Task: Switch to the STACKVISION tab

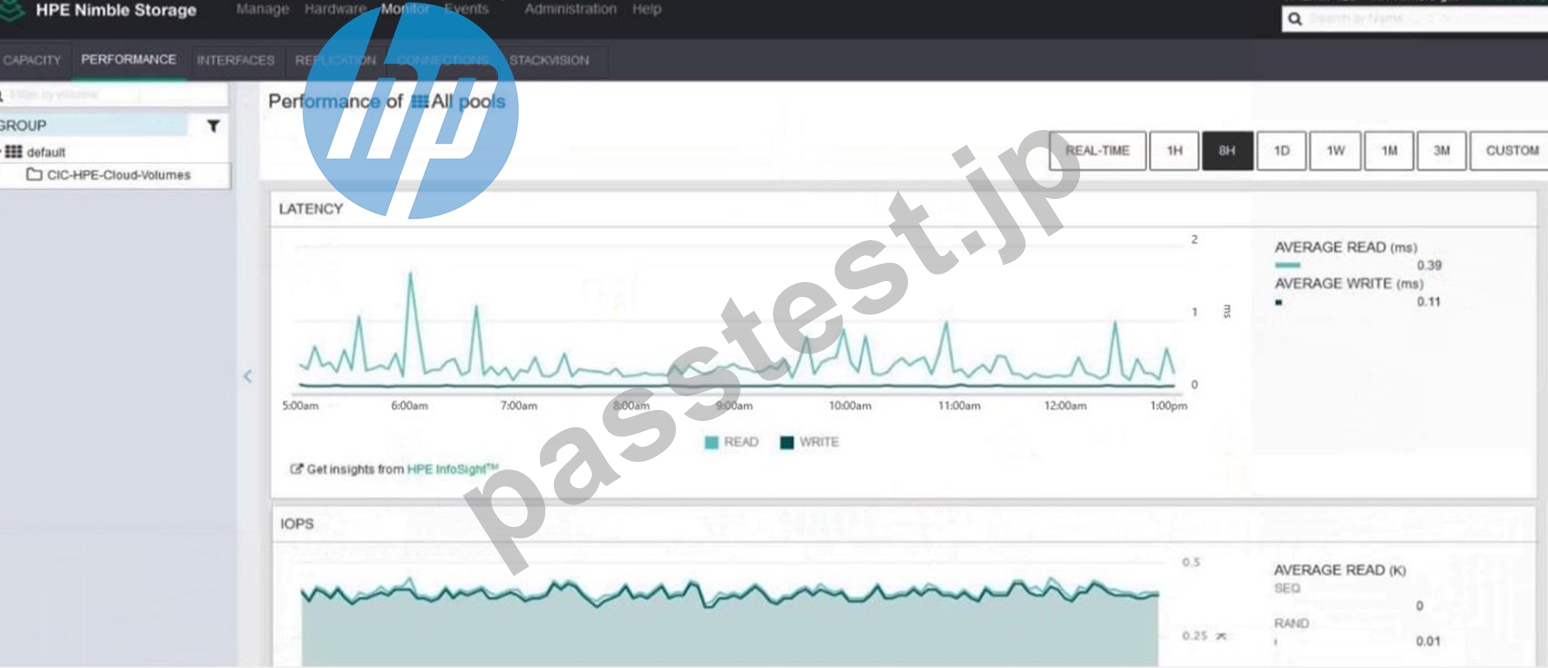Action: [549, 60]
